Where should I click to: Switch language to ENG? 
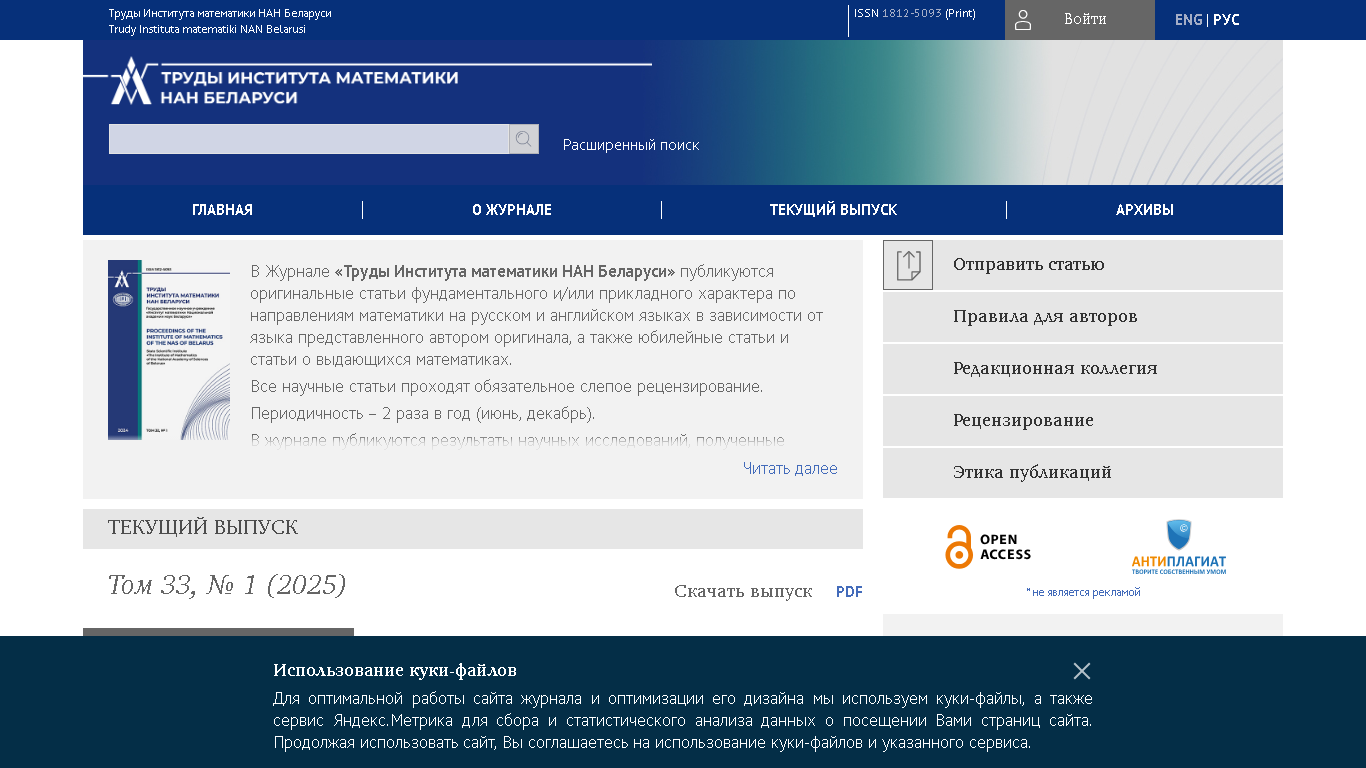pyautogui.click(x=1189, y=20)
